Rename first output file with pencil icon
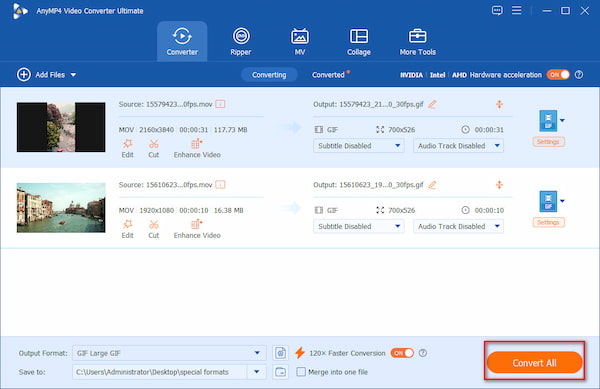The height and width of the screenshot is (389, 600). tap(432, 104)
